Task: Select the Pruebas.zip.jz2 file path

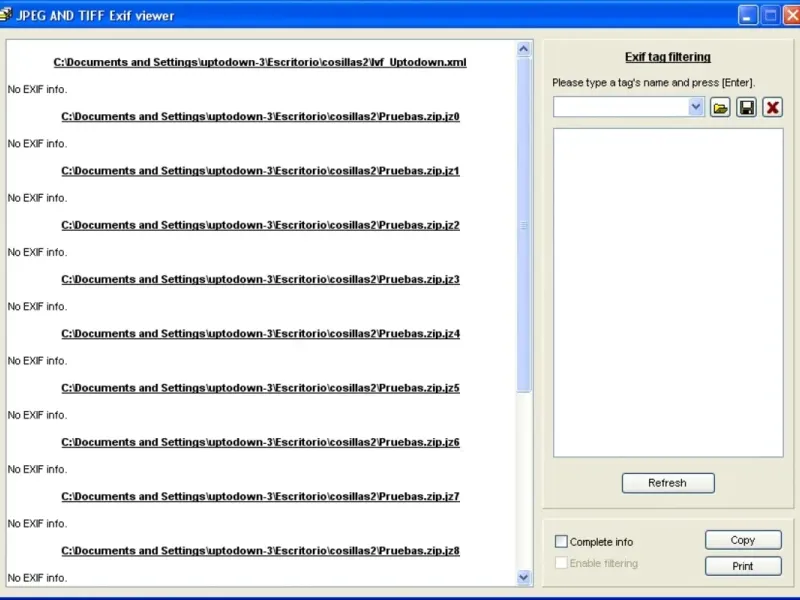Action: (x=260, y=225)
